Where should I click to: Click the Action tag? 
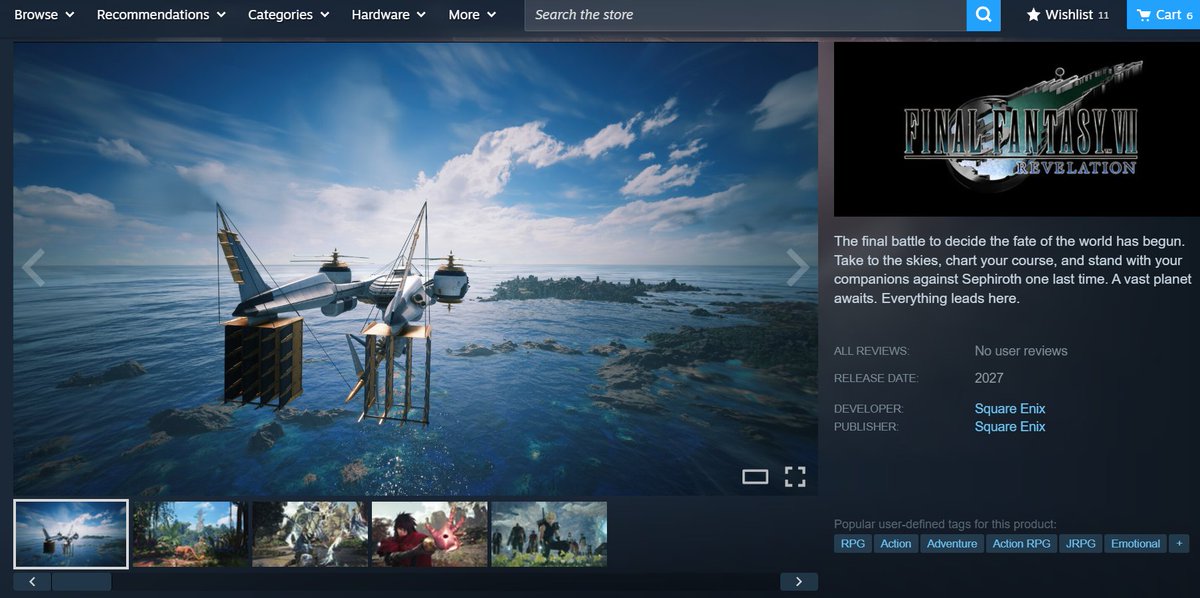point(896,544)
